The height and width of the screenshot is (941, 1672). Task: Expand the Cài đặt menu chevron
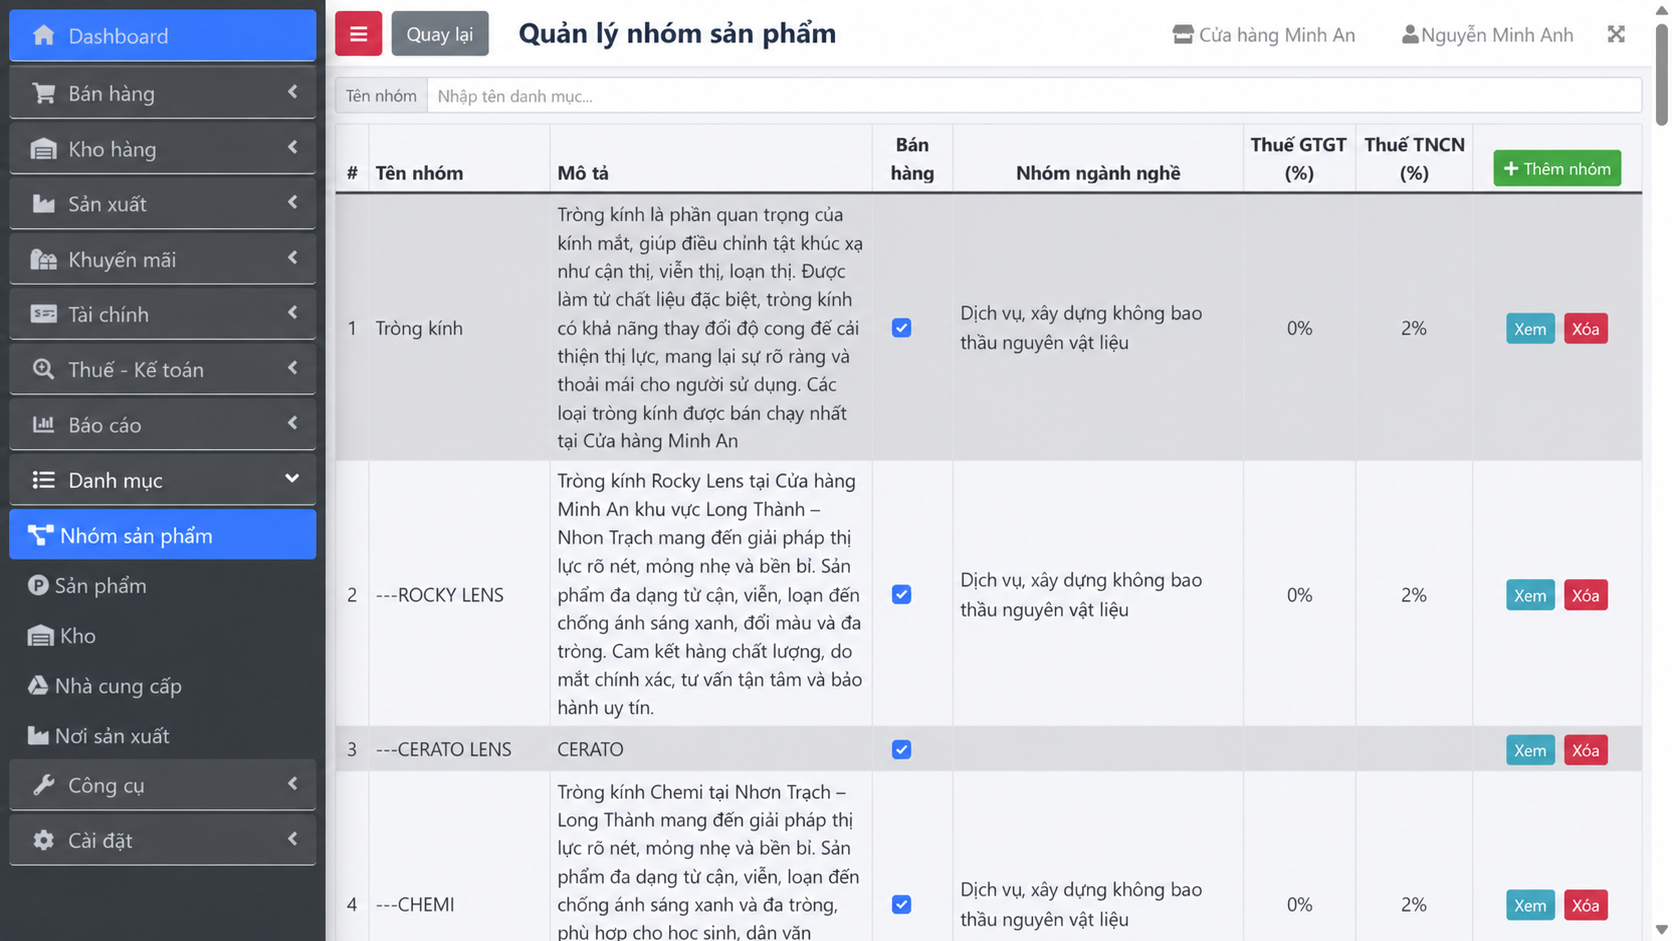click(292, 839)
